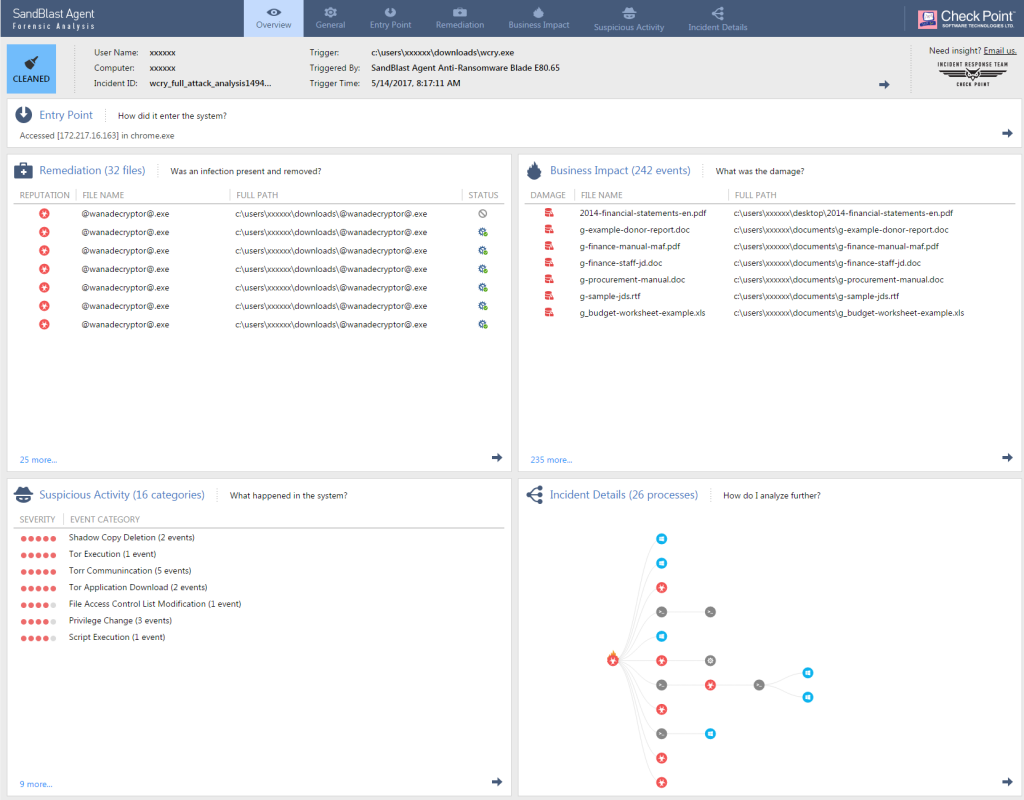Open the Incident Details tab
This screenshot has height=800, width=1024.
click(718, 18)
